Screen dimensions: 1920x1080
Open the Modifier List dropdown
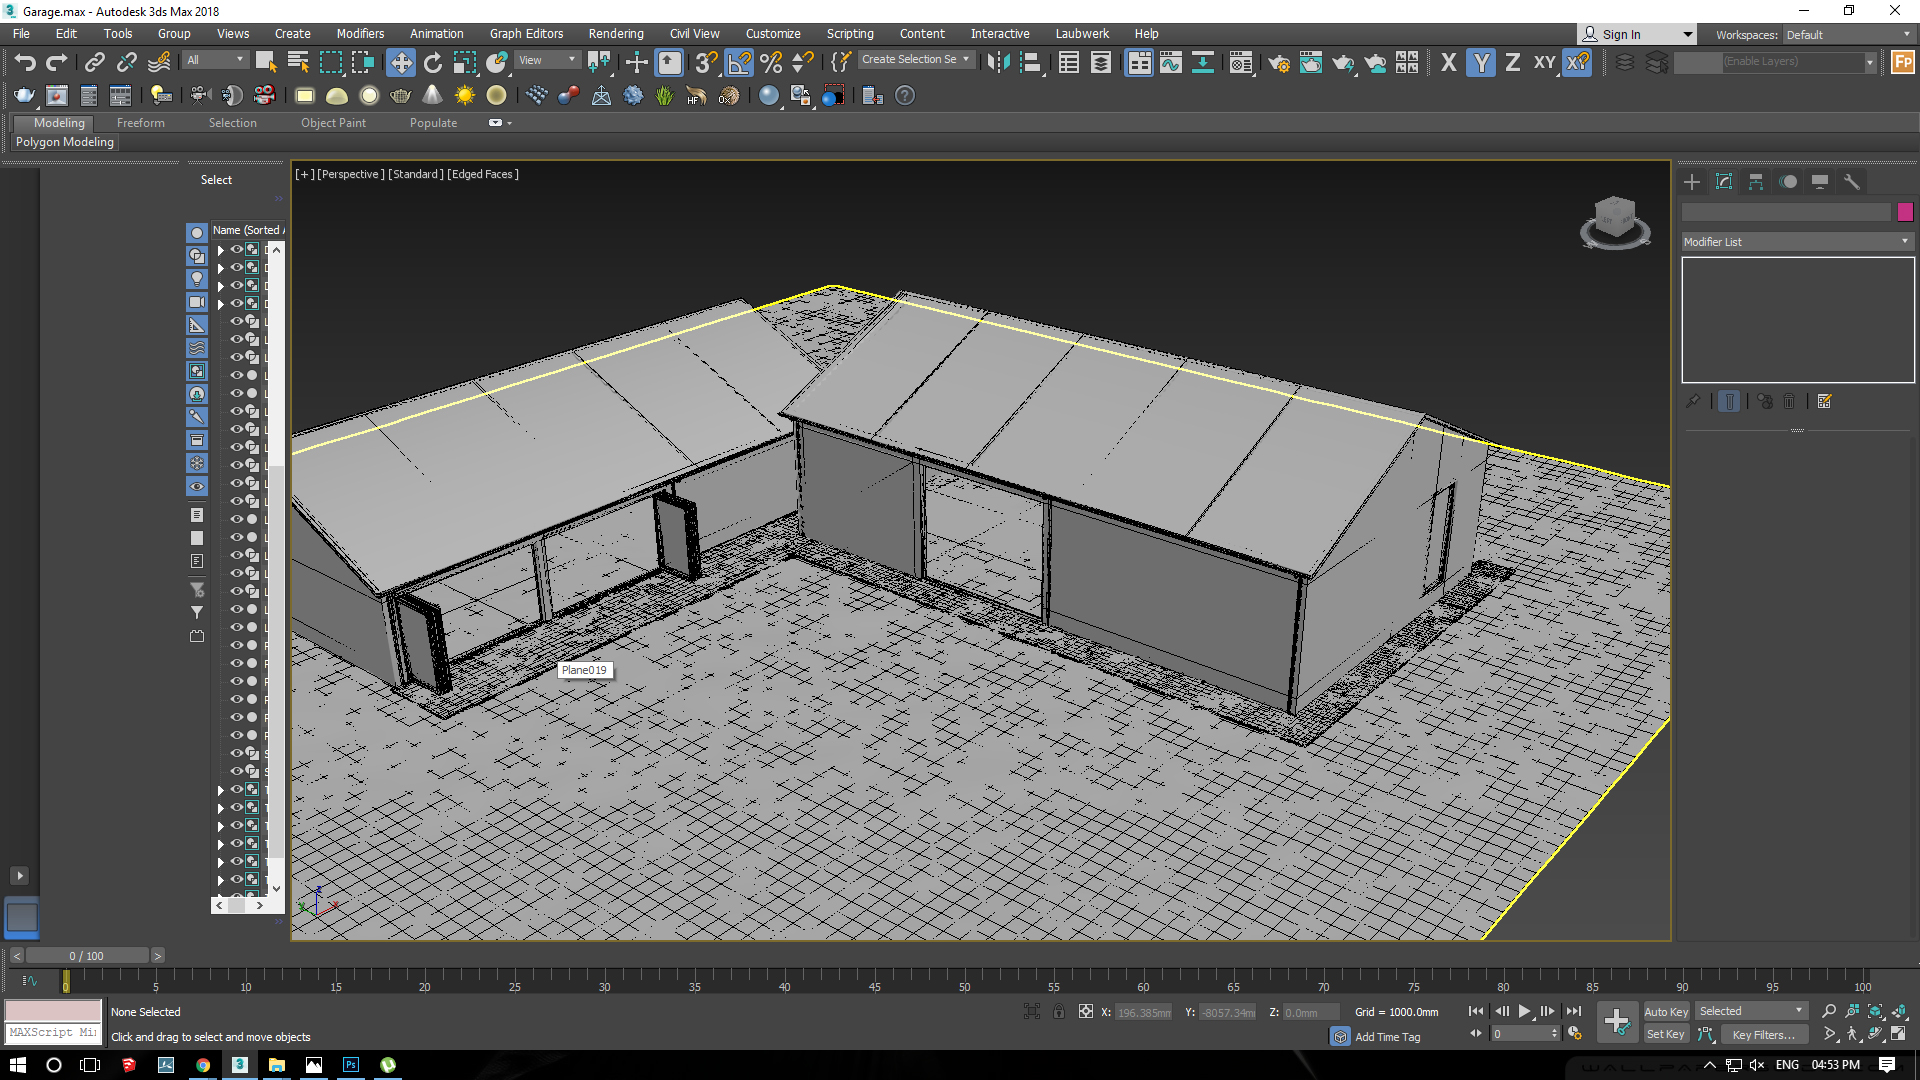(1797, 241)
